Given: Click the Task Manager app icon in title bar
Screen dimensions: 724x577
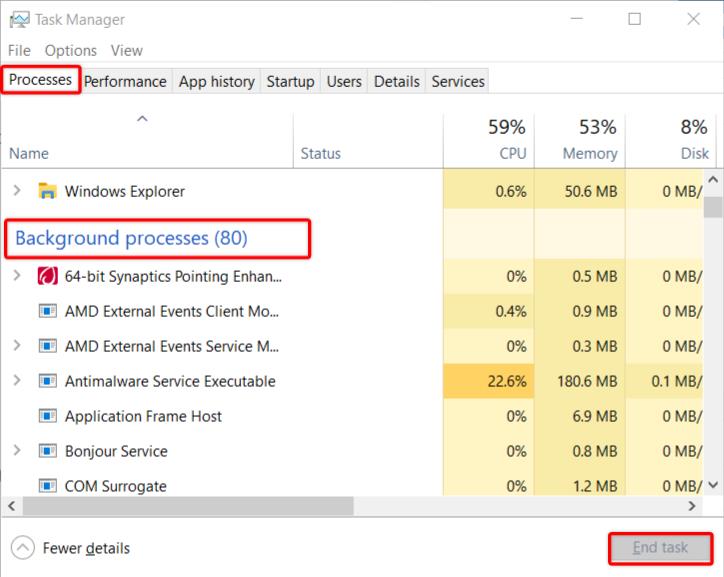Looking at the screenshot, I should pyautogui.click(x=19, y=20).
